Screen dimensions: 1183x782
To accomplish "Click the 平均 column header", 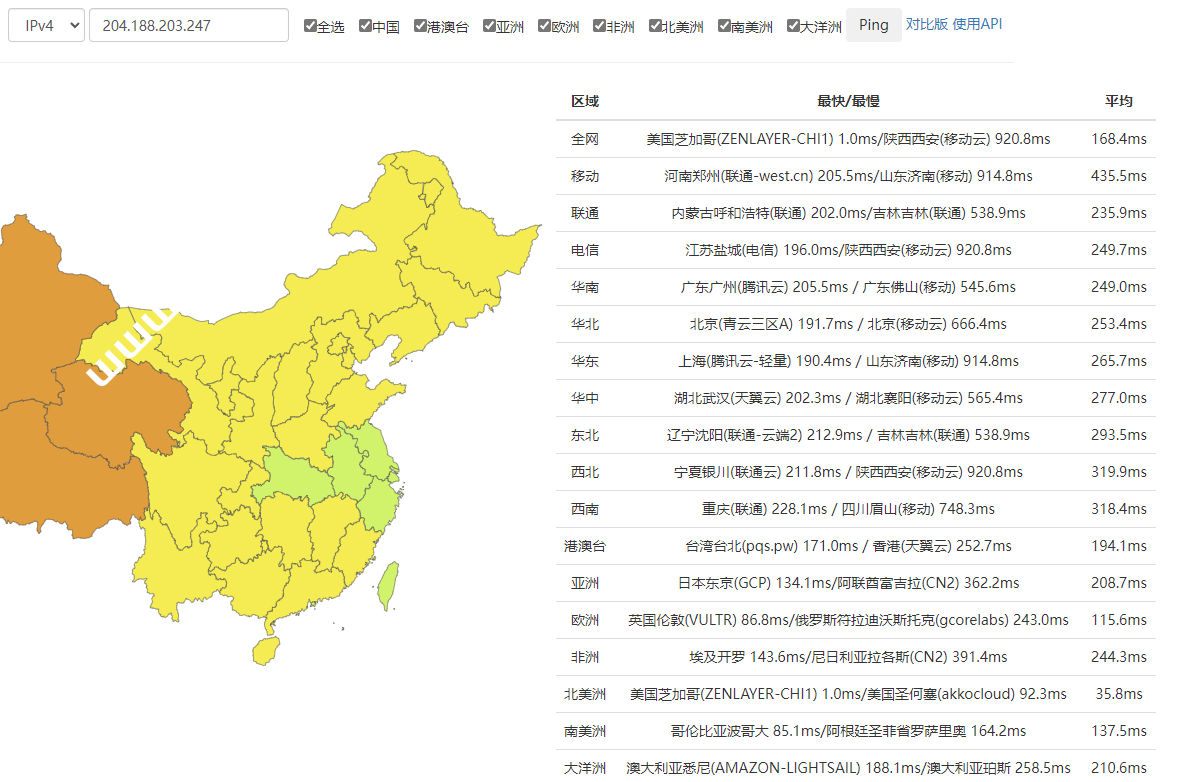I will coord(1118,101).
